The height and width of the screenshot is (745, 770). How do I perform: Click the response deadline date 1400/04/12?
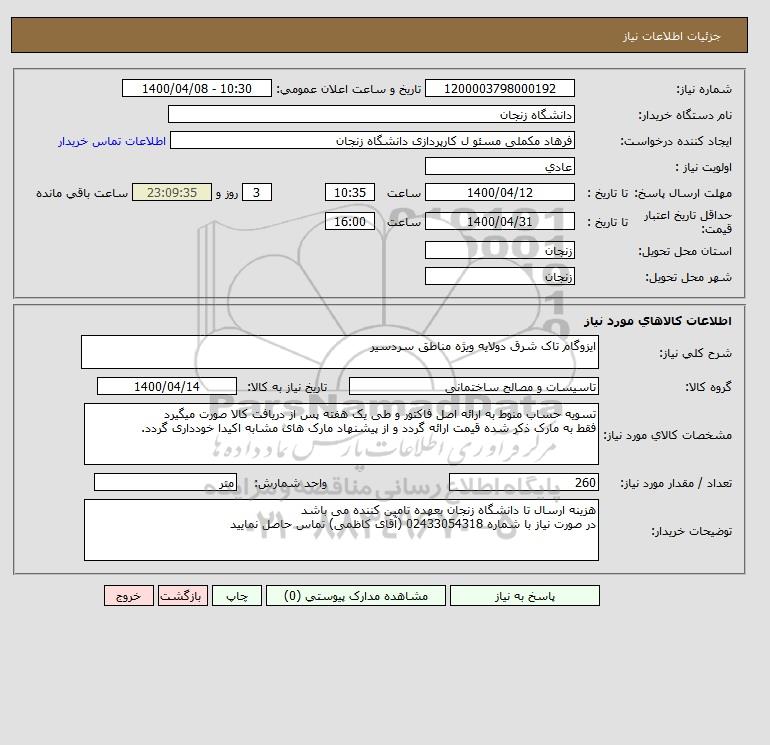click(499, 193)
